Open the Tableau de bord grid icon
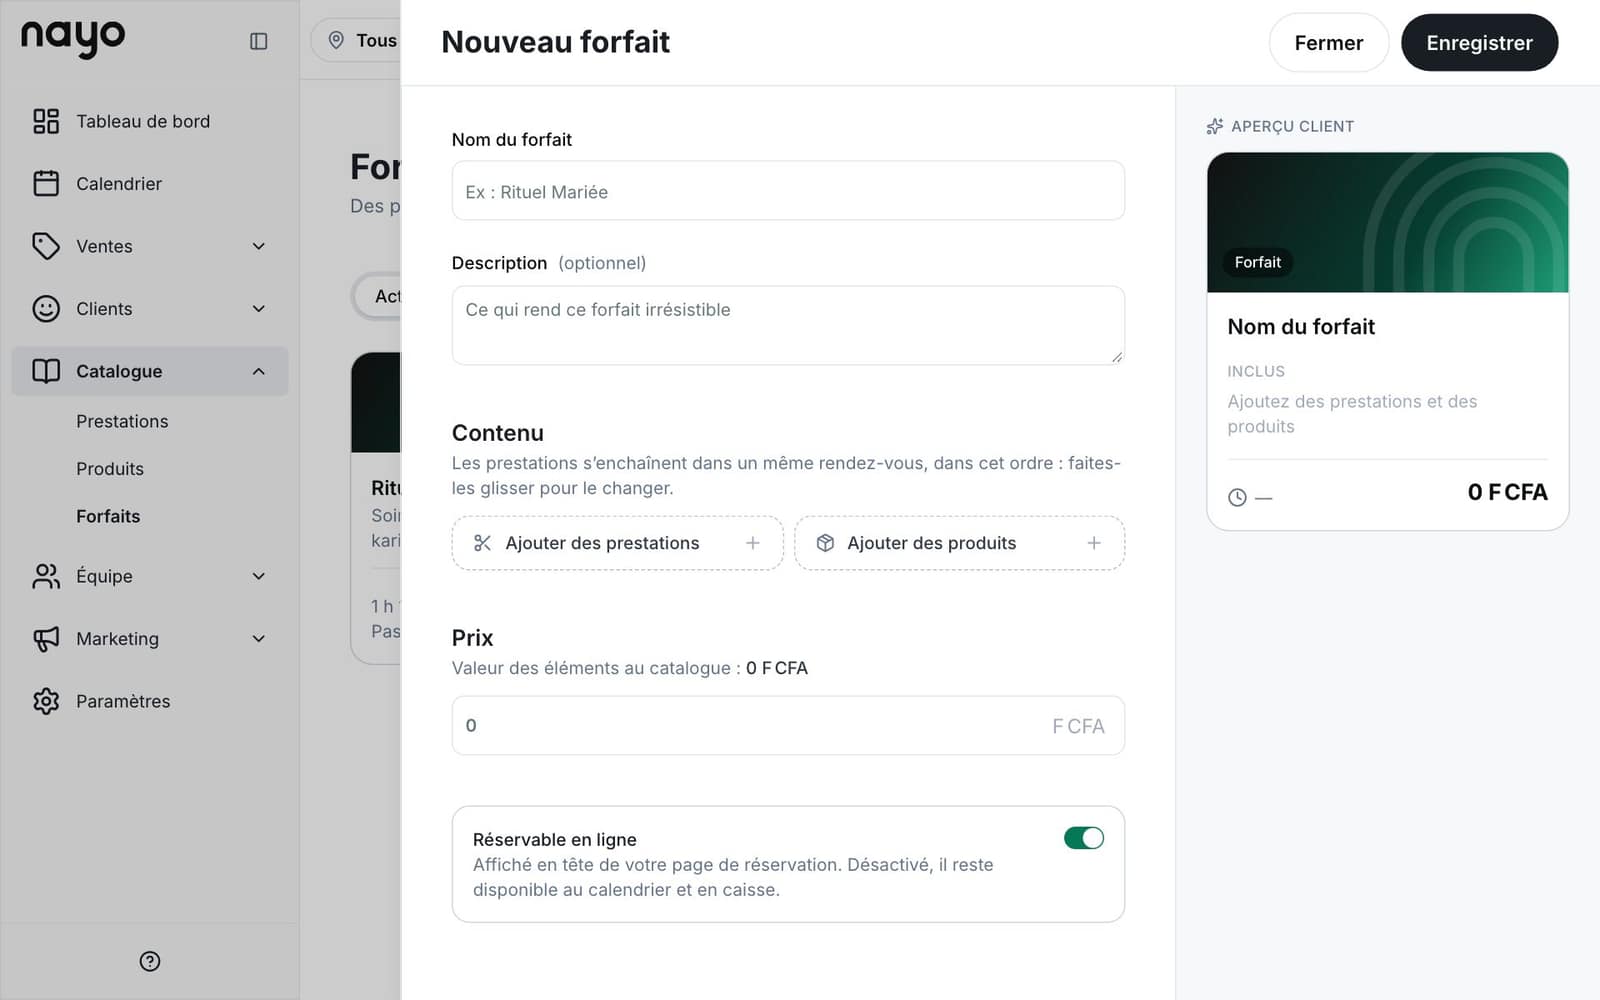The height and width of the screenshot is (1000, 1600). click(46, 121)
